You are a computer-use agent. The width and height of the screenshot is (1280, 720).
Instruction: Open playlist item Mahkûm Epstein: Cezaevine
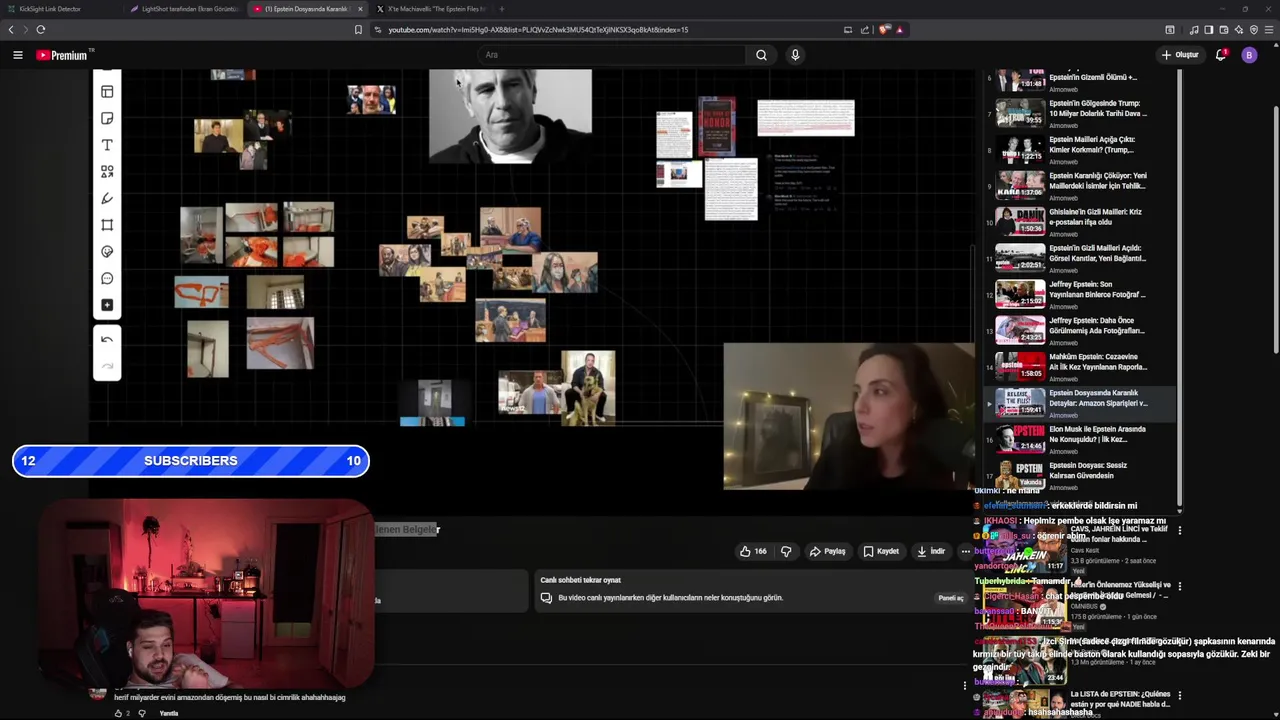1078,366
